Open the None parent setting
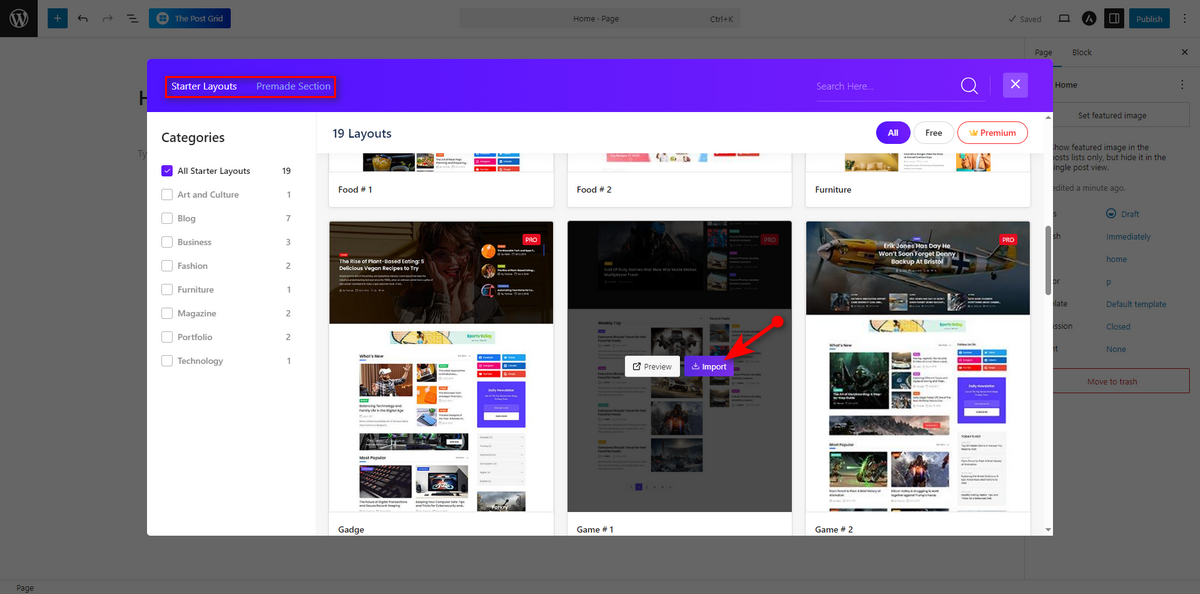1200x594 pixels. pos(1116,349)
